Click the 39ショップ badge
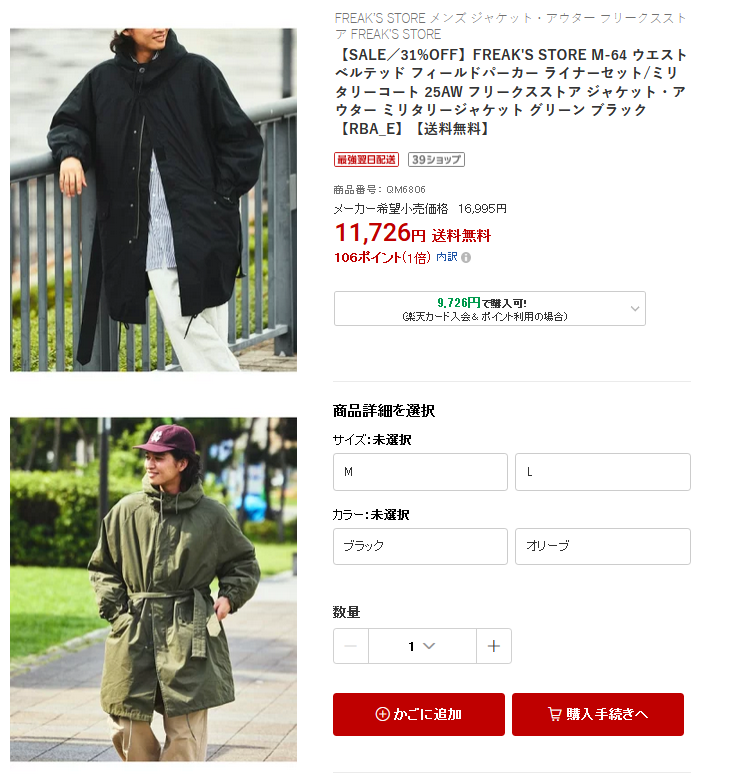Screen dimensions: 737x778 (436, 160)
